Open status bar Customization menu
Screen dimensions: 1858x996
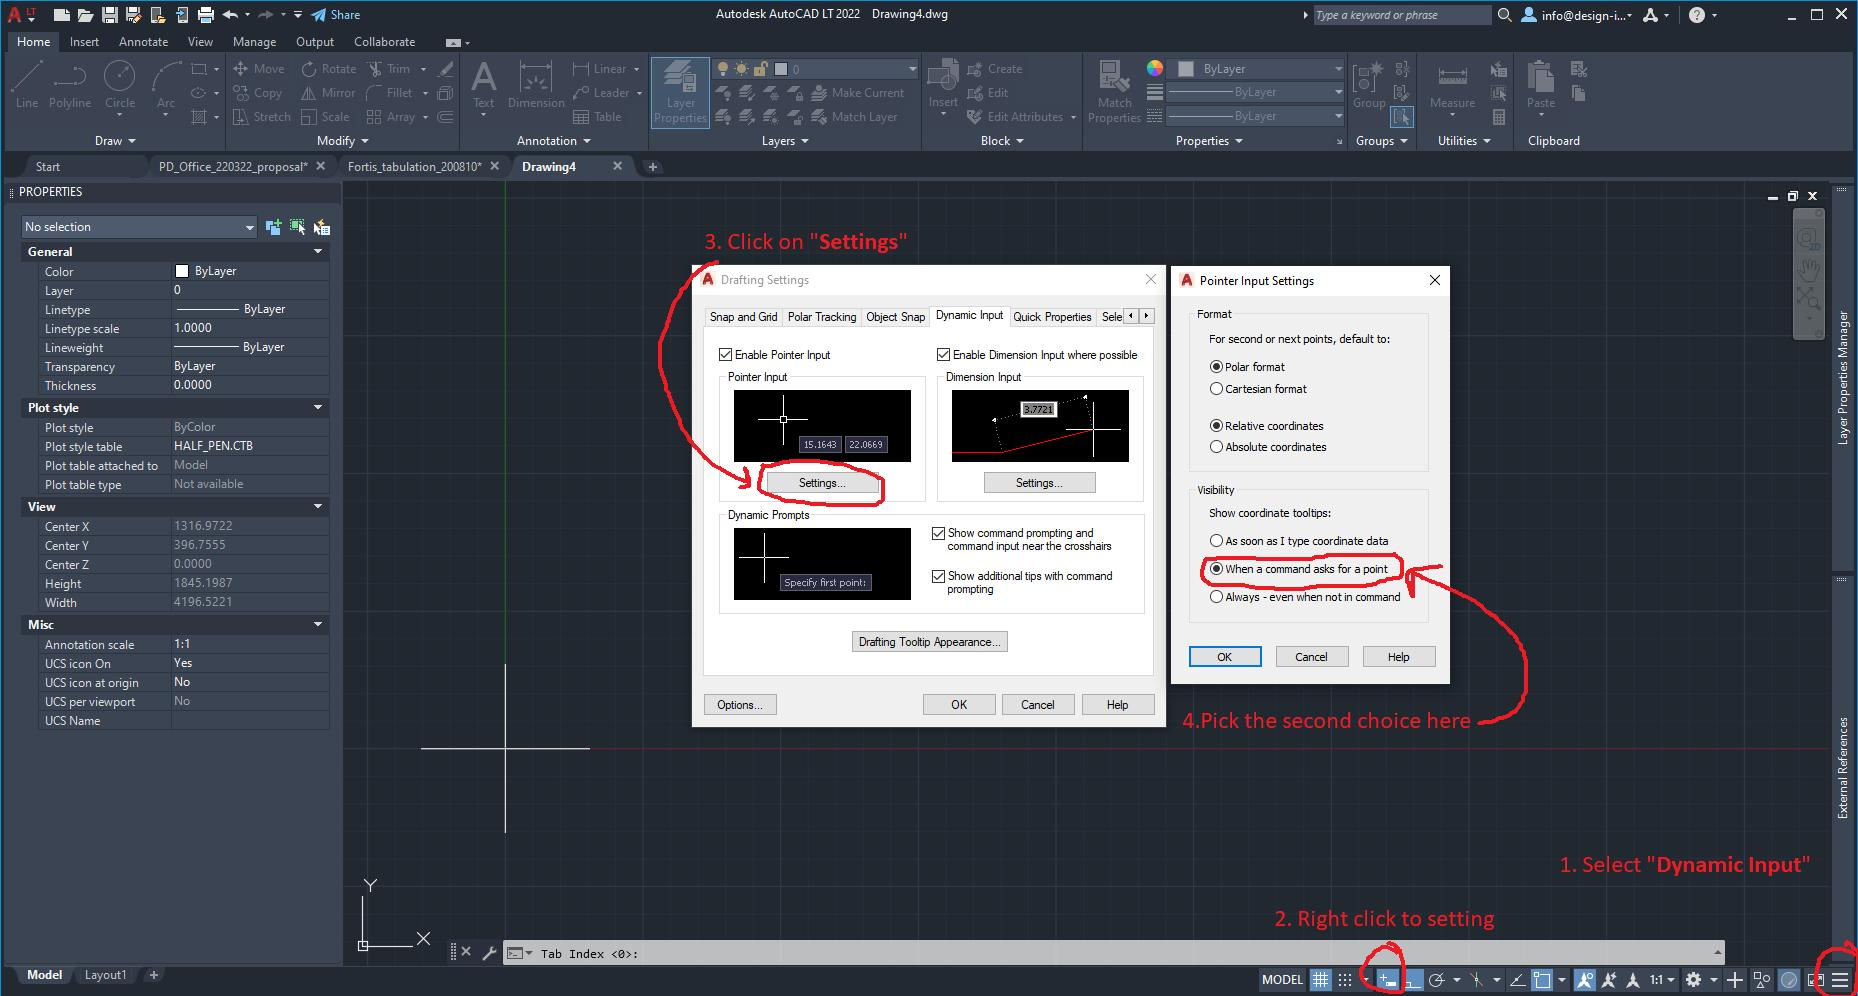click(x=1840, y=980)
